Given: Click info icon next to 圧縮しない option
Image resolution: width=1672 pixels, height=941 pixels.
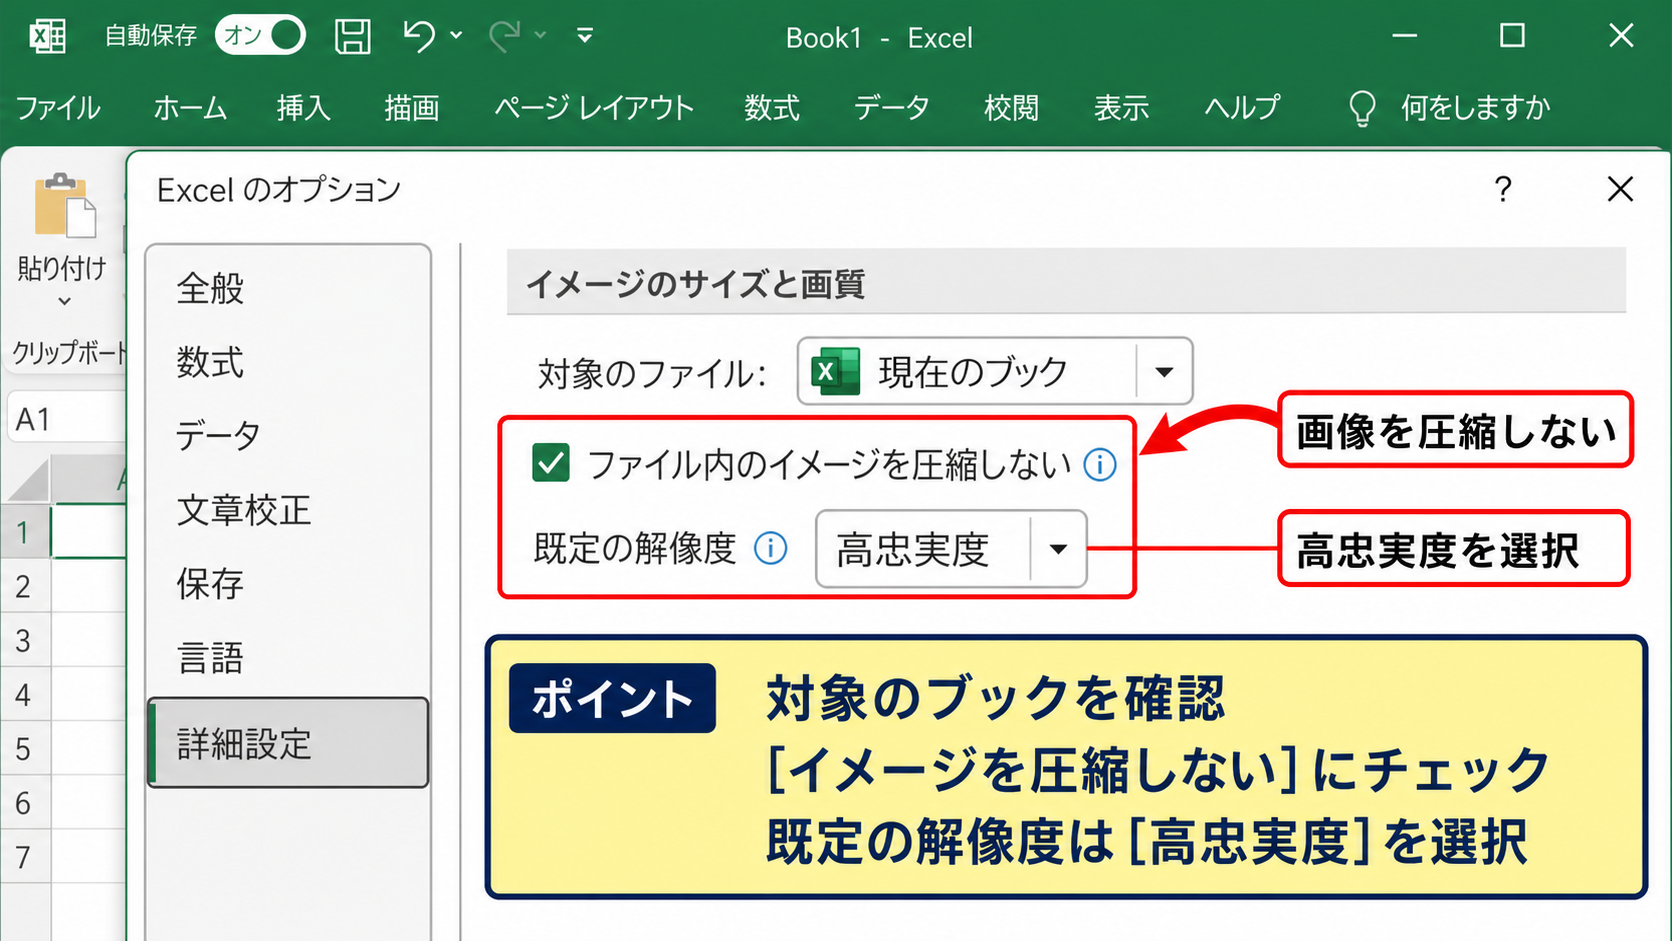Looking at the screenshot, I should pos(1100,464).
